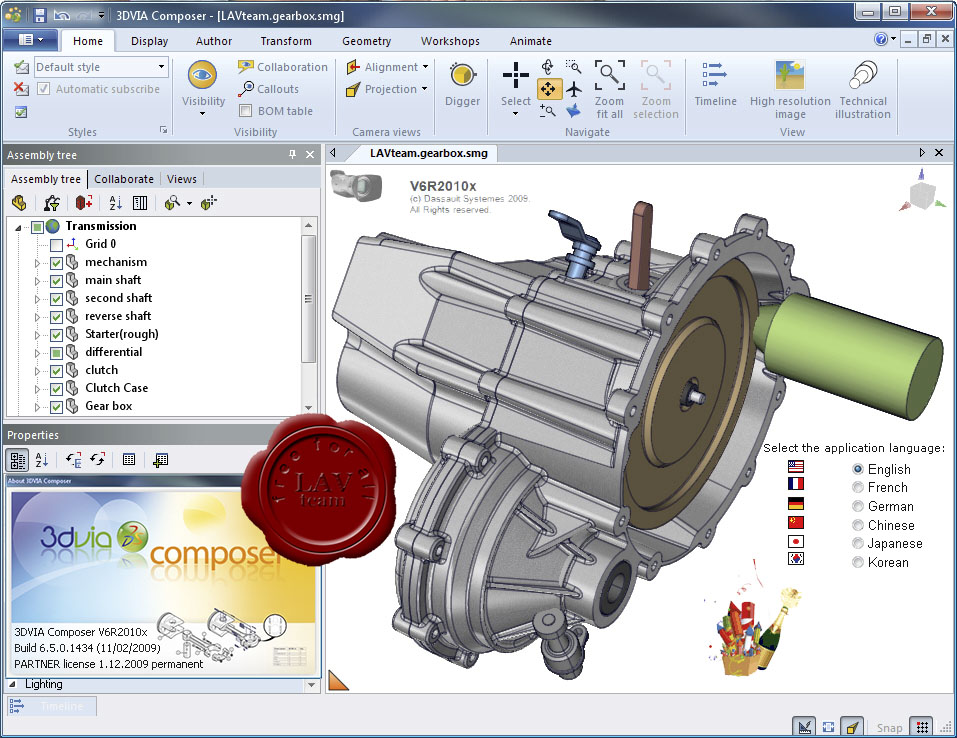Activate the highlighted Pan navigation mode
Image resolution: width=957 pixels, height=738 pixels.
[x=548, y=89]
